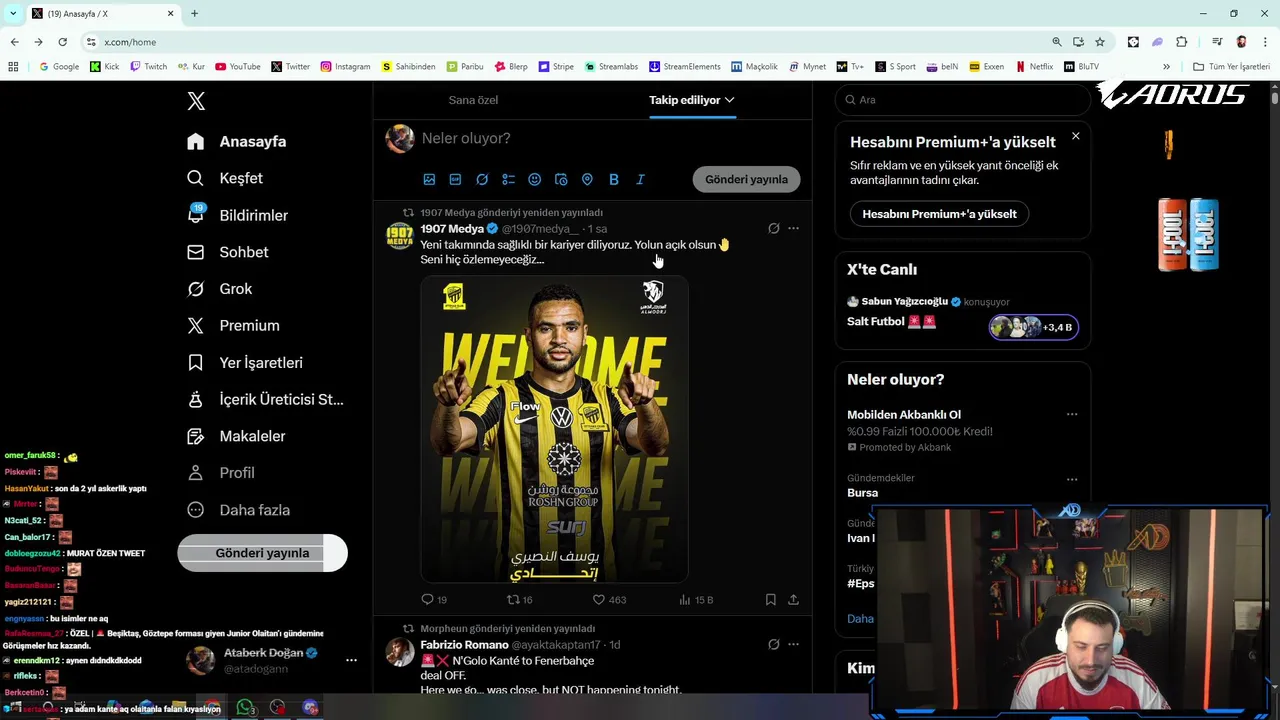Open browser extensions puzzle icon
Image resolution: width=1280 pixels, height=720 pixels.
[1181, 42]
